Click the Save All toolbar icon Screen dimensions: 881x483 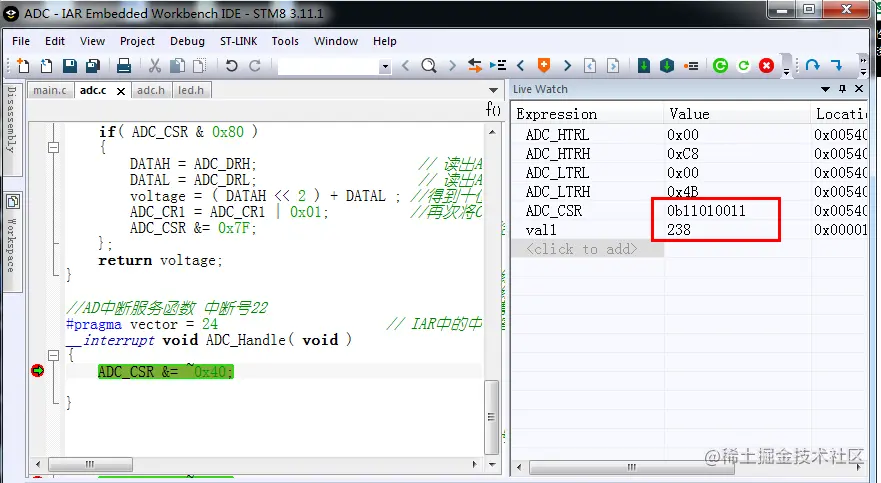click(93, 66)
